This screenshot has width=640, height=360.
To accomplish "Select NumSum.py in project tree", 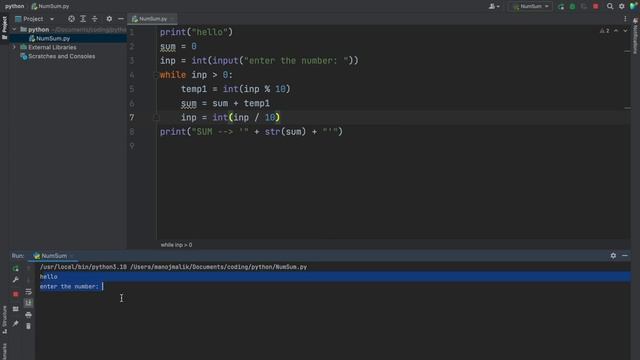I will (x=53, y=38).
